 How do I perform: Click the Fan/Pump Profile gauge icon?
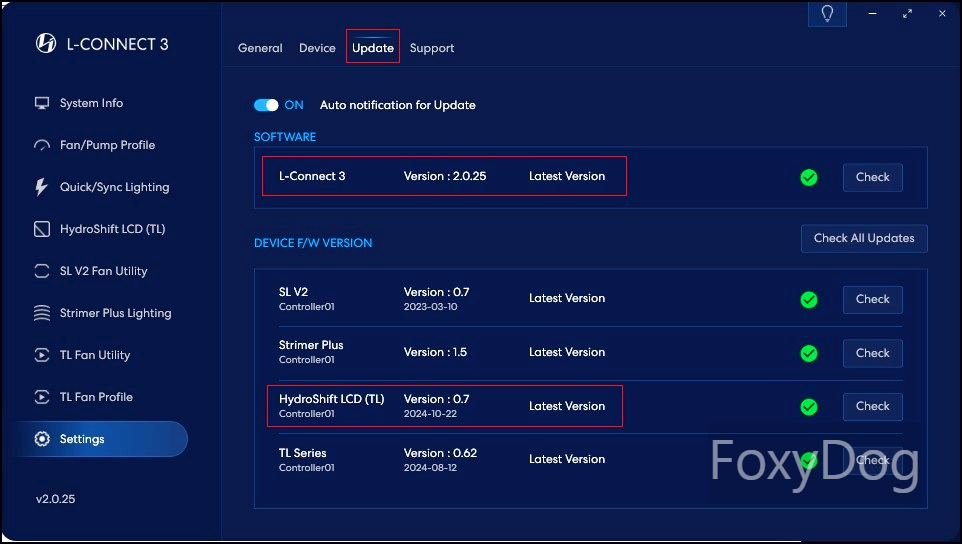coord(42,145)
